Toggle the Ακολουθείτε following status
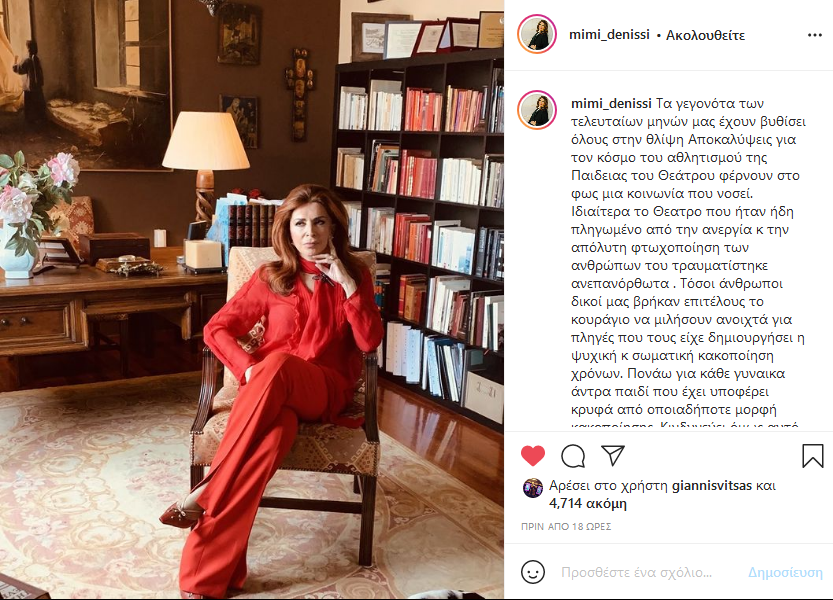 (706, 35)
